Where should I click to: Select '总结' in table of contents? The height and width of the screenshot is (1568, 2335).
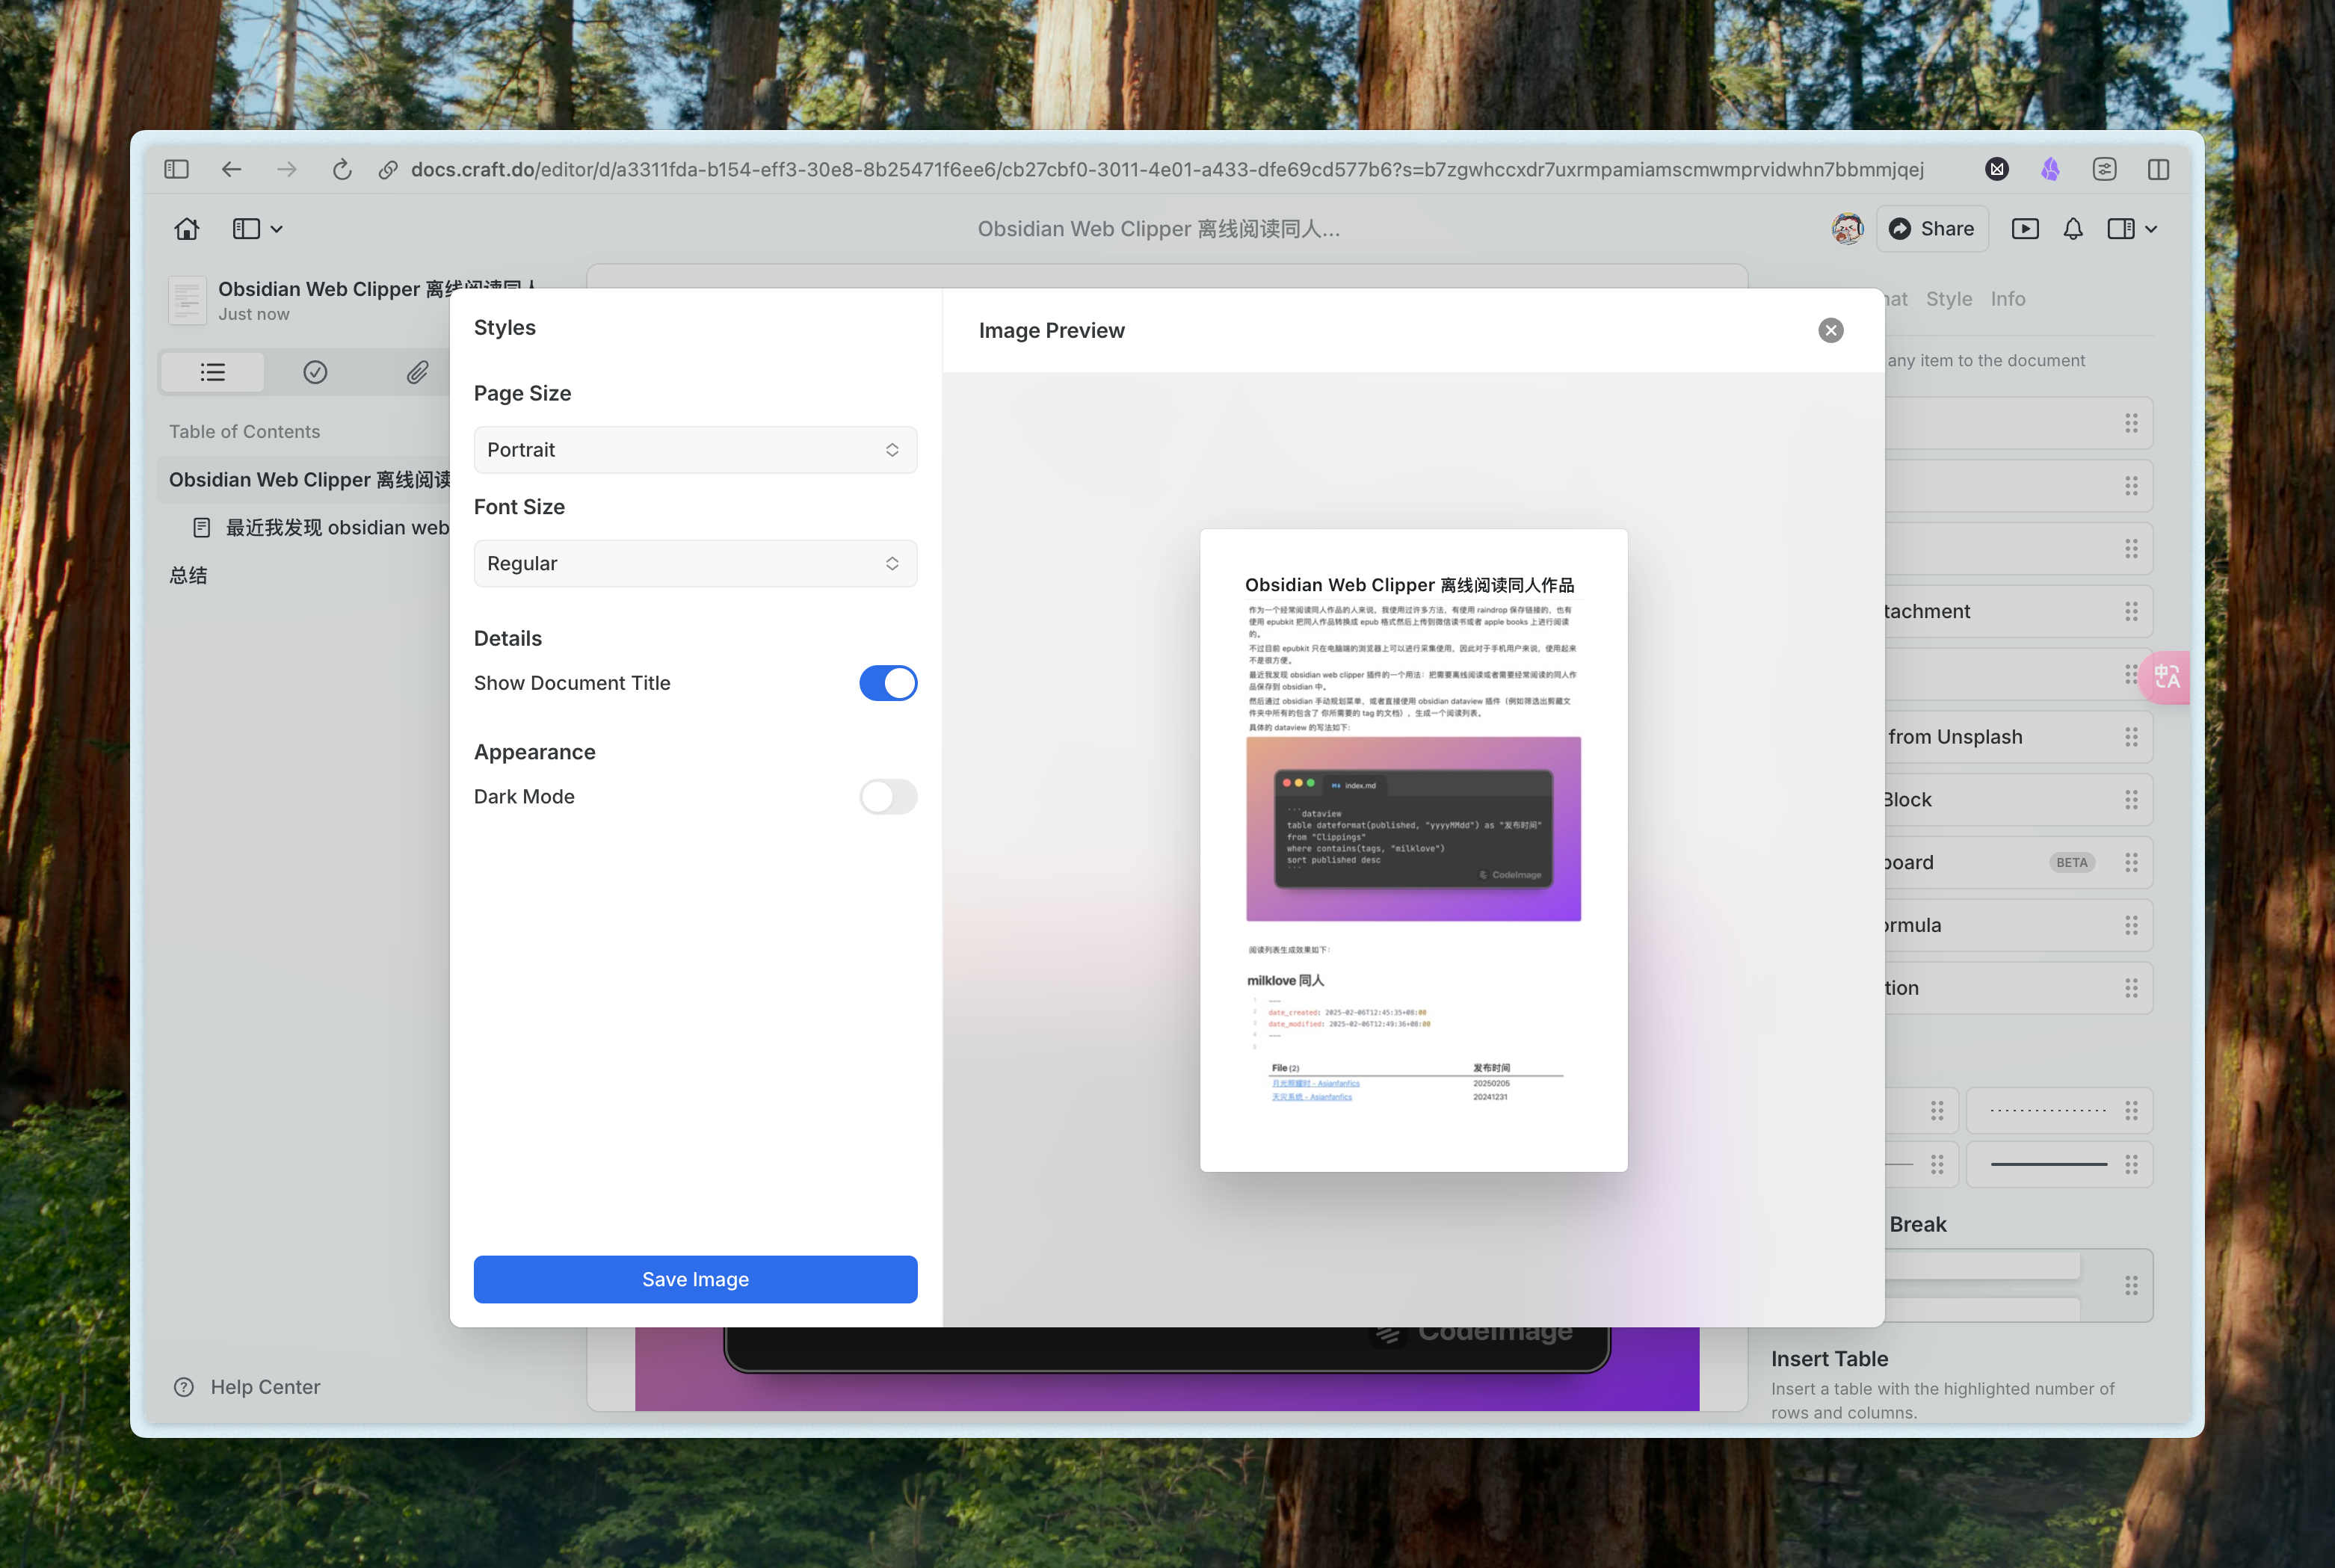[188, 575]
